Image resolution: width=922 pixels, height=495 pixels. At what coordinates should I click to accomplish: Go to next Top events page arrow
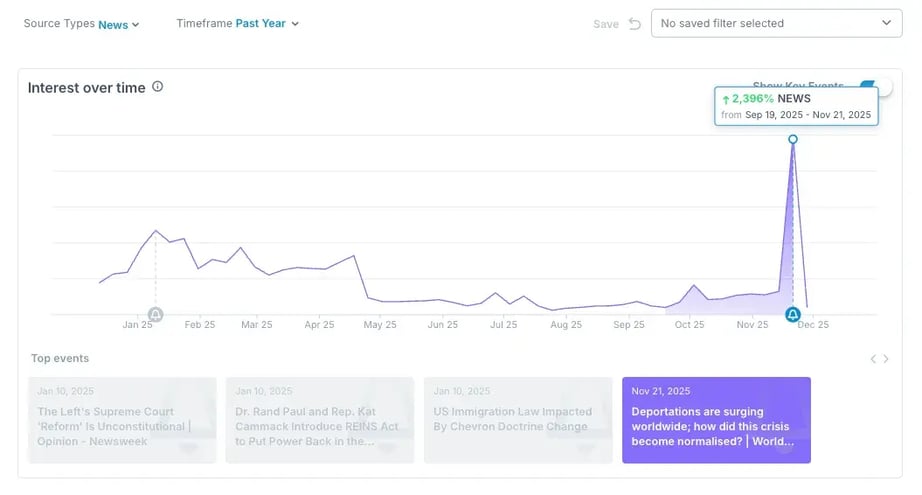click(x=886, y=359)
